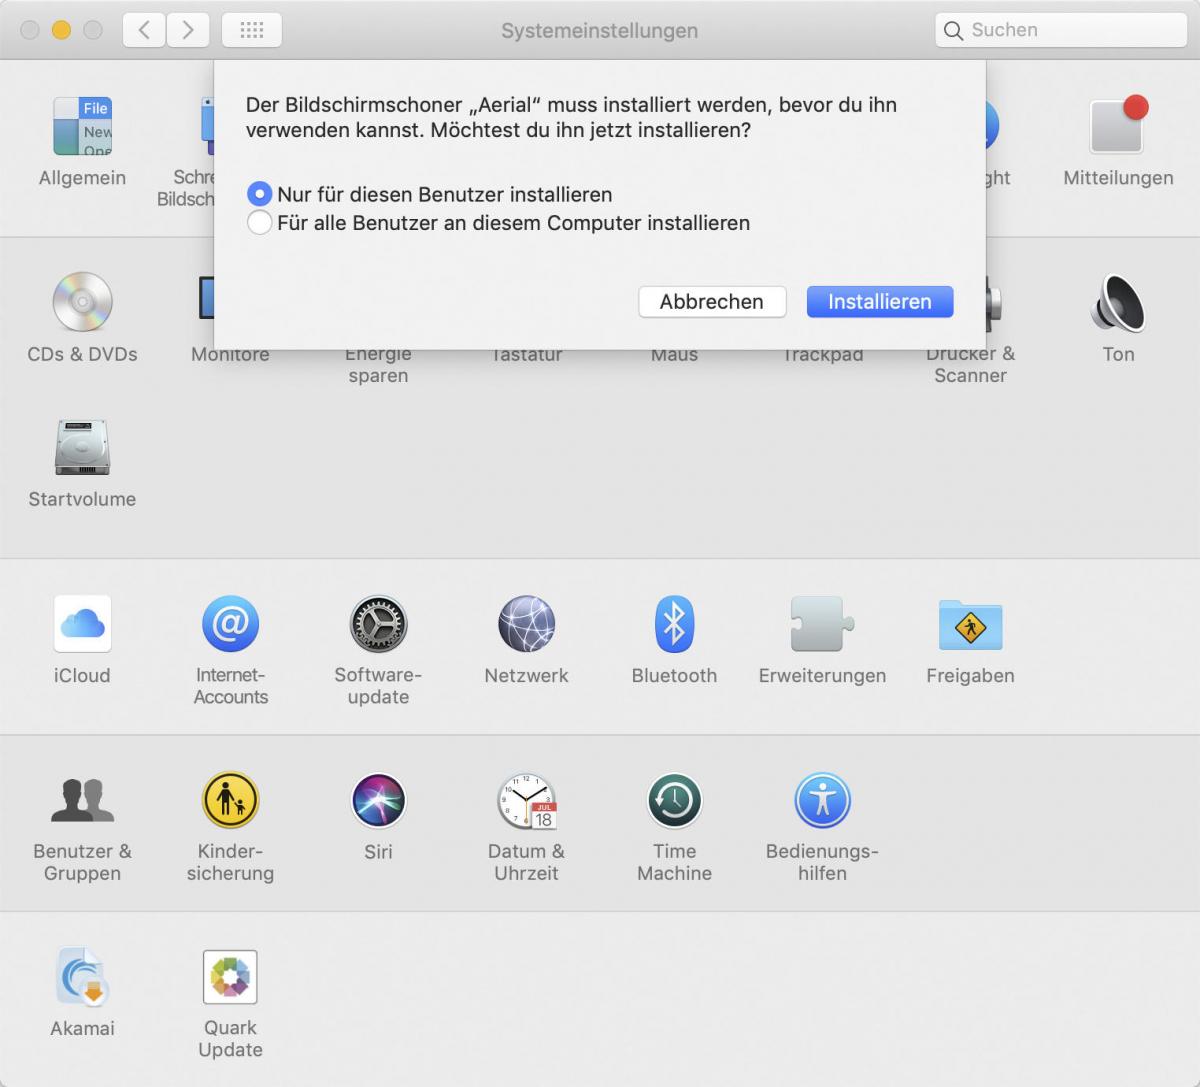Open the Softwareupdate pane

pos(378,624)
